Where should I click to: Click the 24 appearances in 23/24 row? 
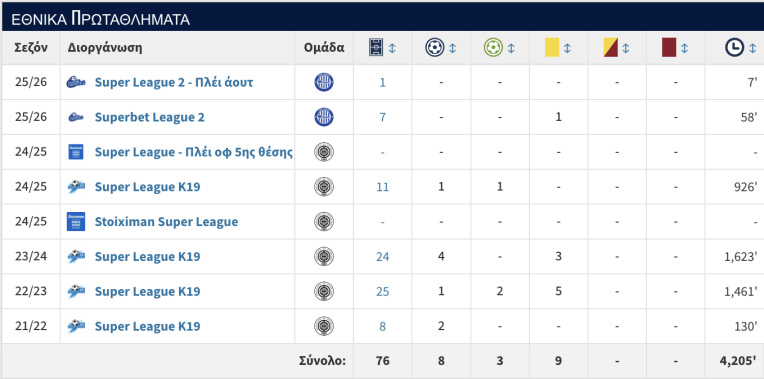(382, 257)
